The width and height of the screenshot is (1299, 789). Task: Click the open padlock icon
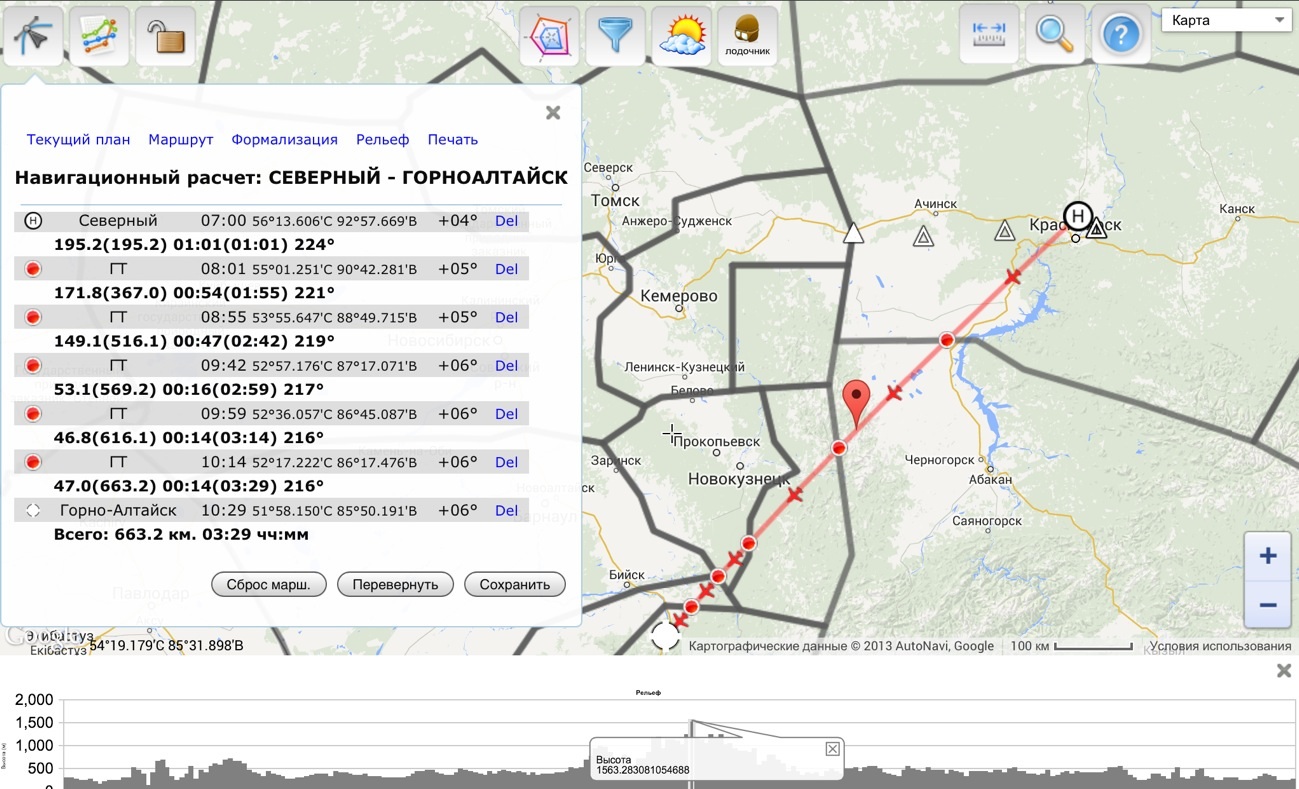165,35
